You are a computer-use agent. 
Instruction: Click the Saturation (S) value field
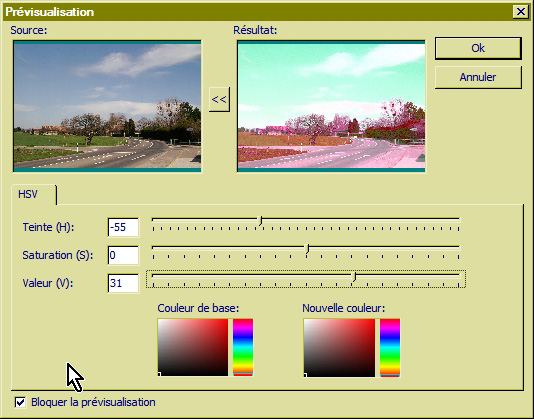tap(123, 255)
